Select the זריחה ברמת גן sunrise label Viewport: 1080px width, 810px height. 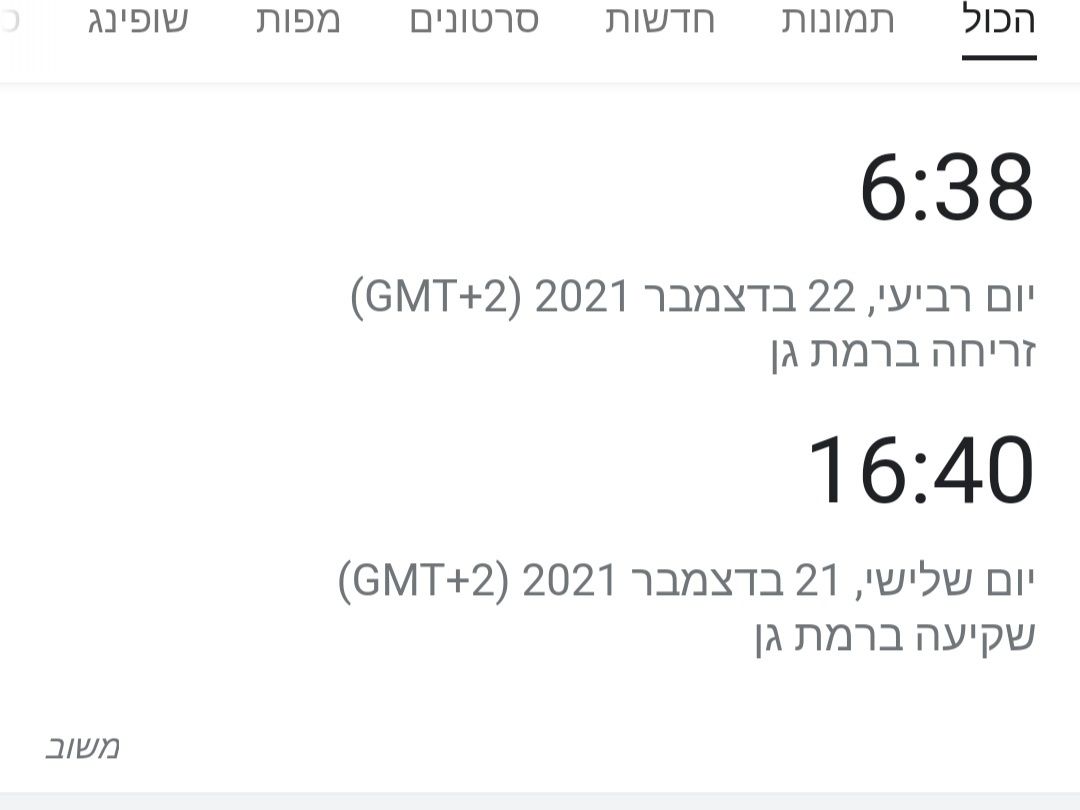pos(903,352)
